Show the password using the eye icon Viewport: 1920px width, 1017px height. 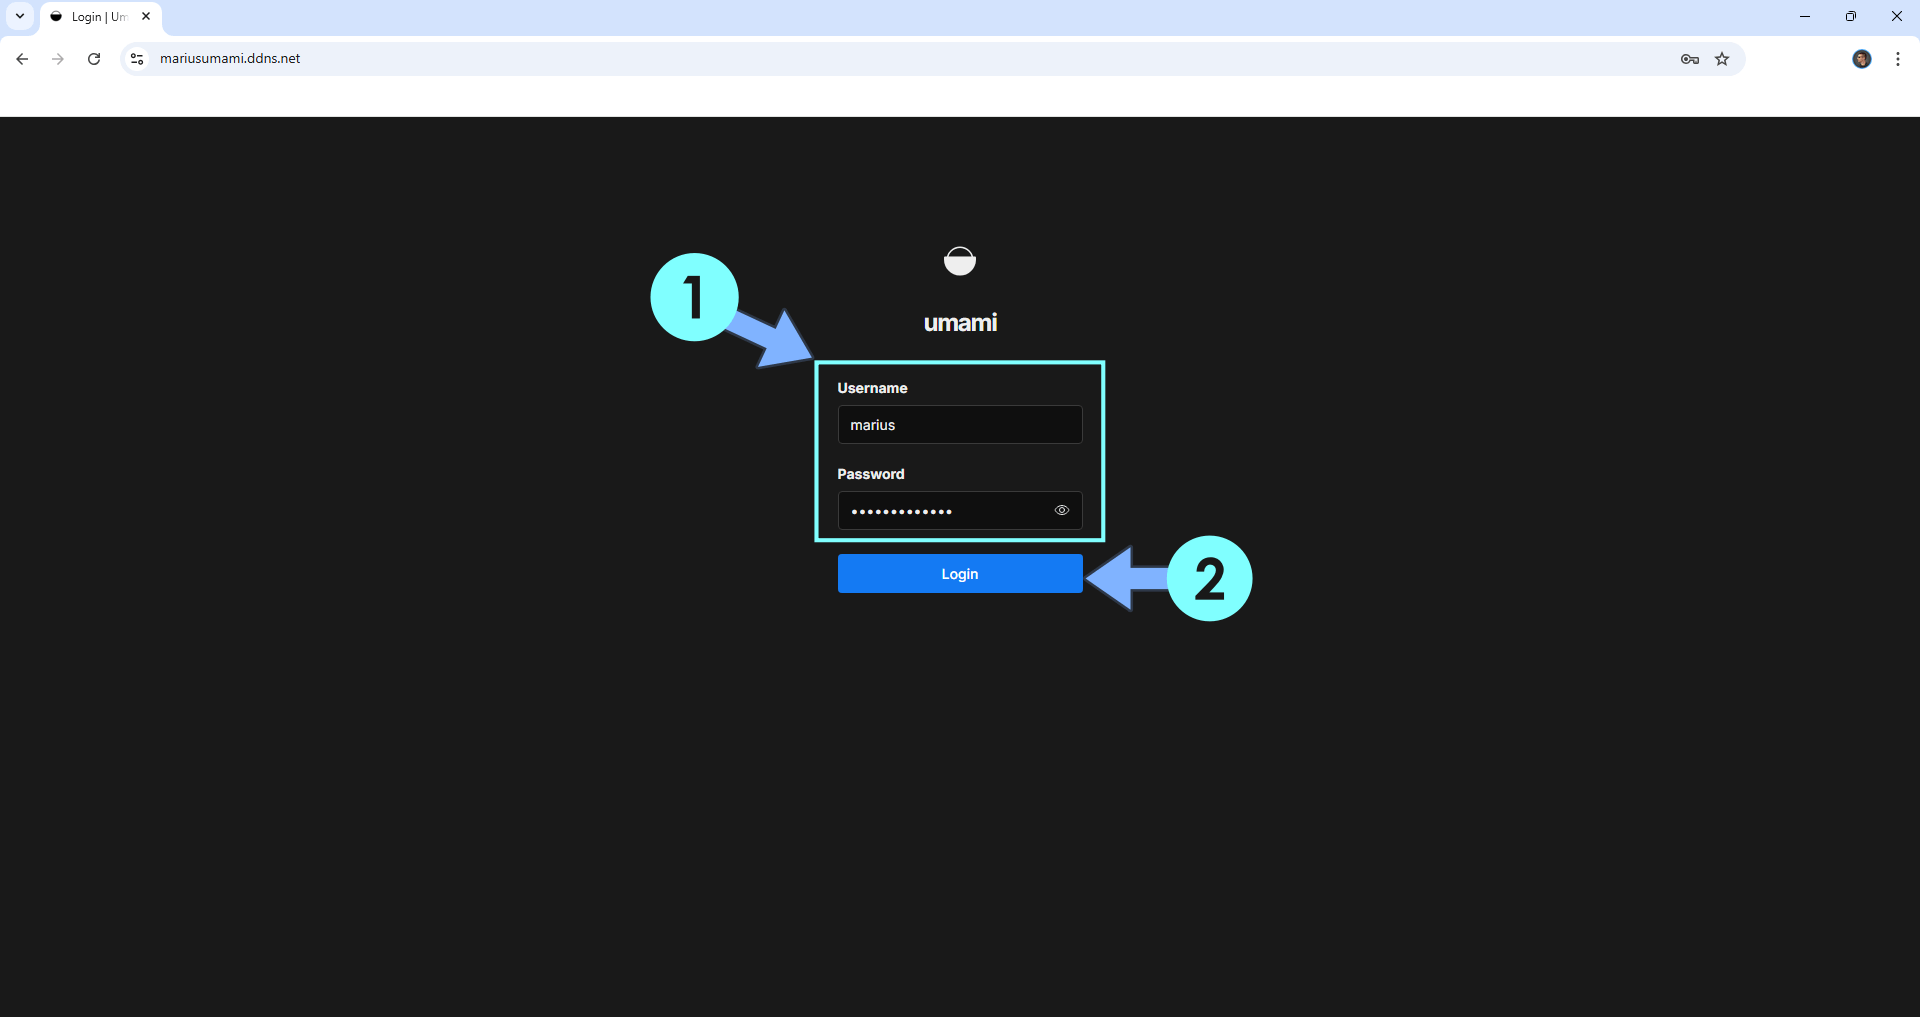click(1062, 510)
